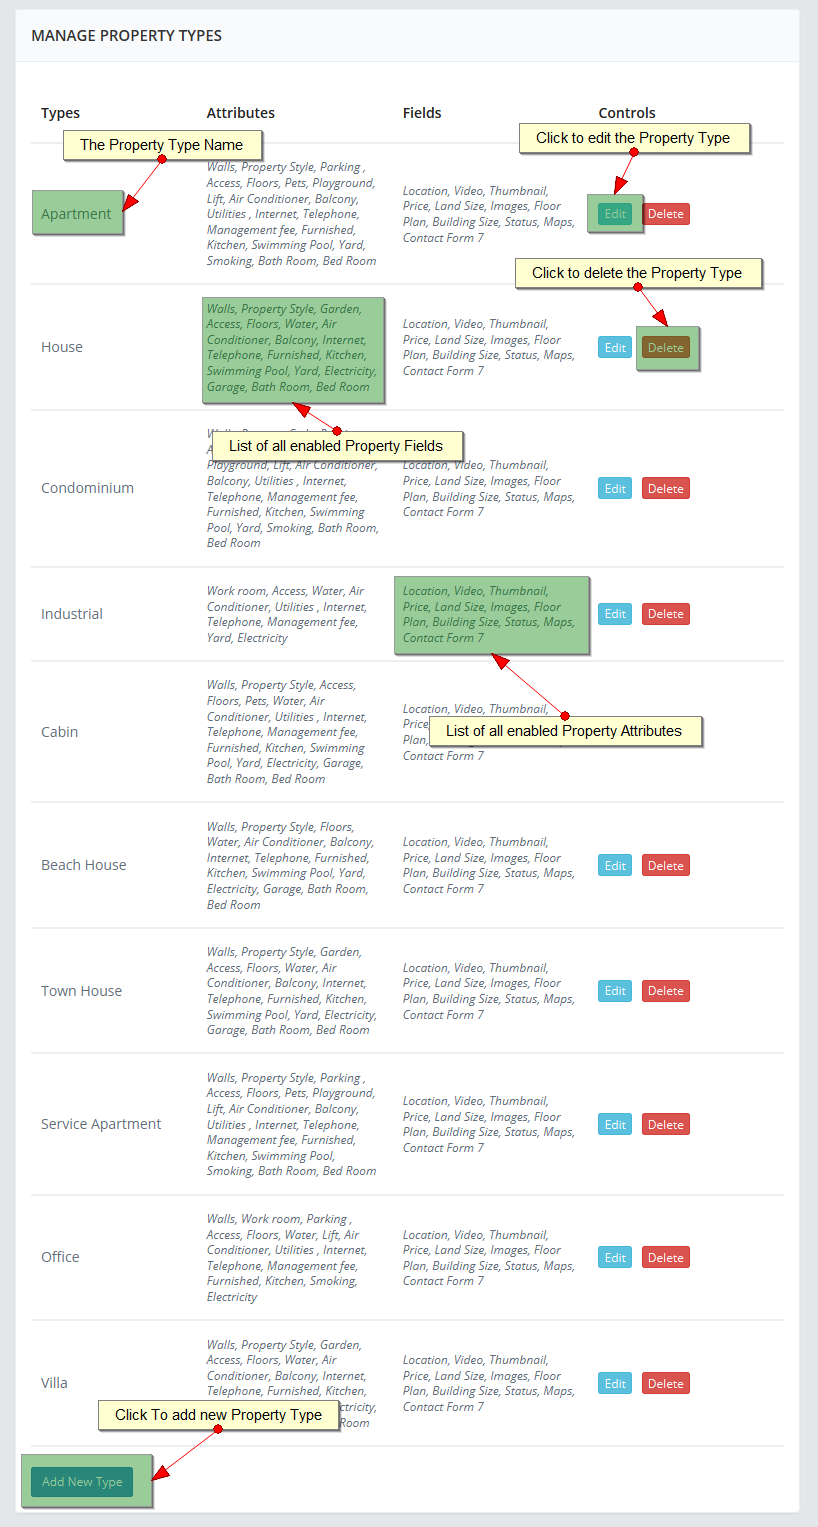Edit the Industrial property type
Screen dimensions: 818x1527
[615, 614]
